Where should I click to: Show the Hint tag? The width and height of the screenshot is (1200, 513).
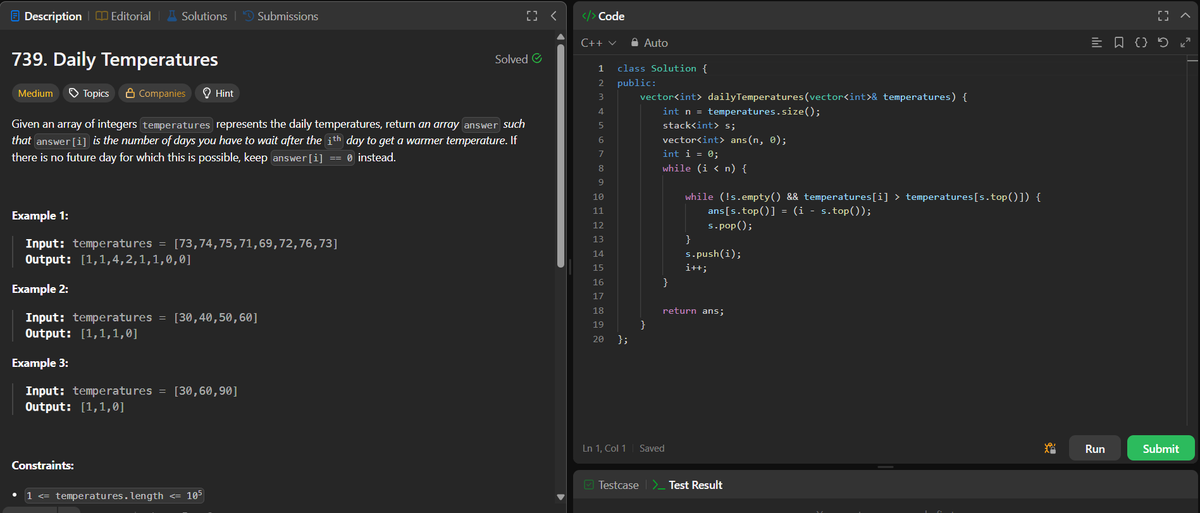coord(217,93)
